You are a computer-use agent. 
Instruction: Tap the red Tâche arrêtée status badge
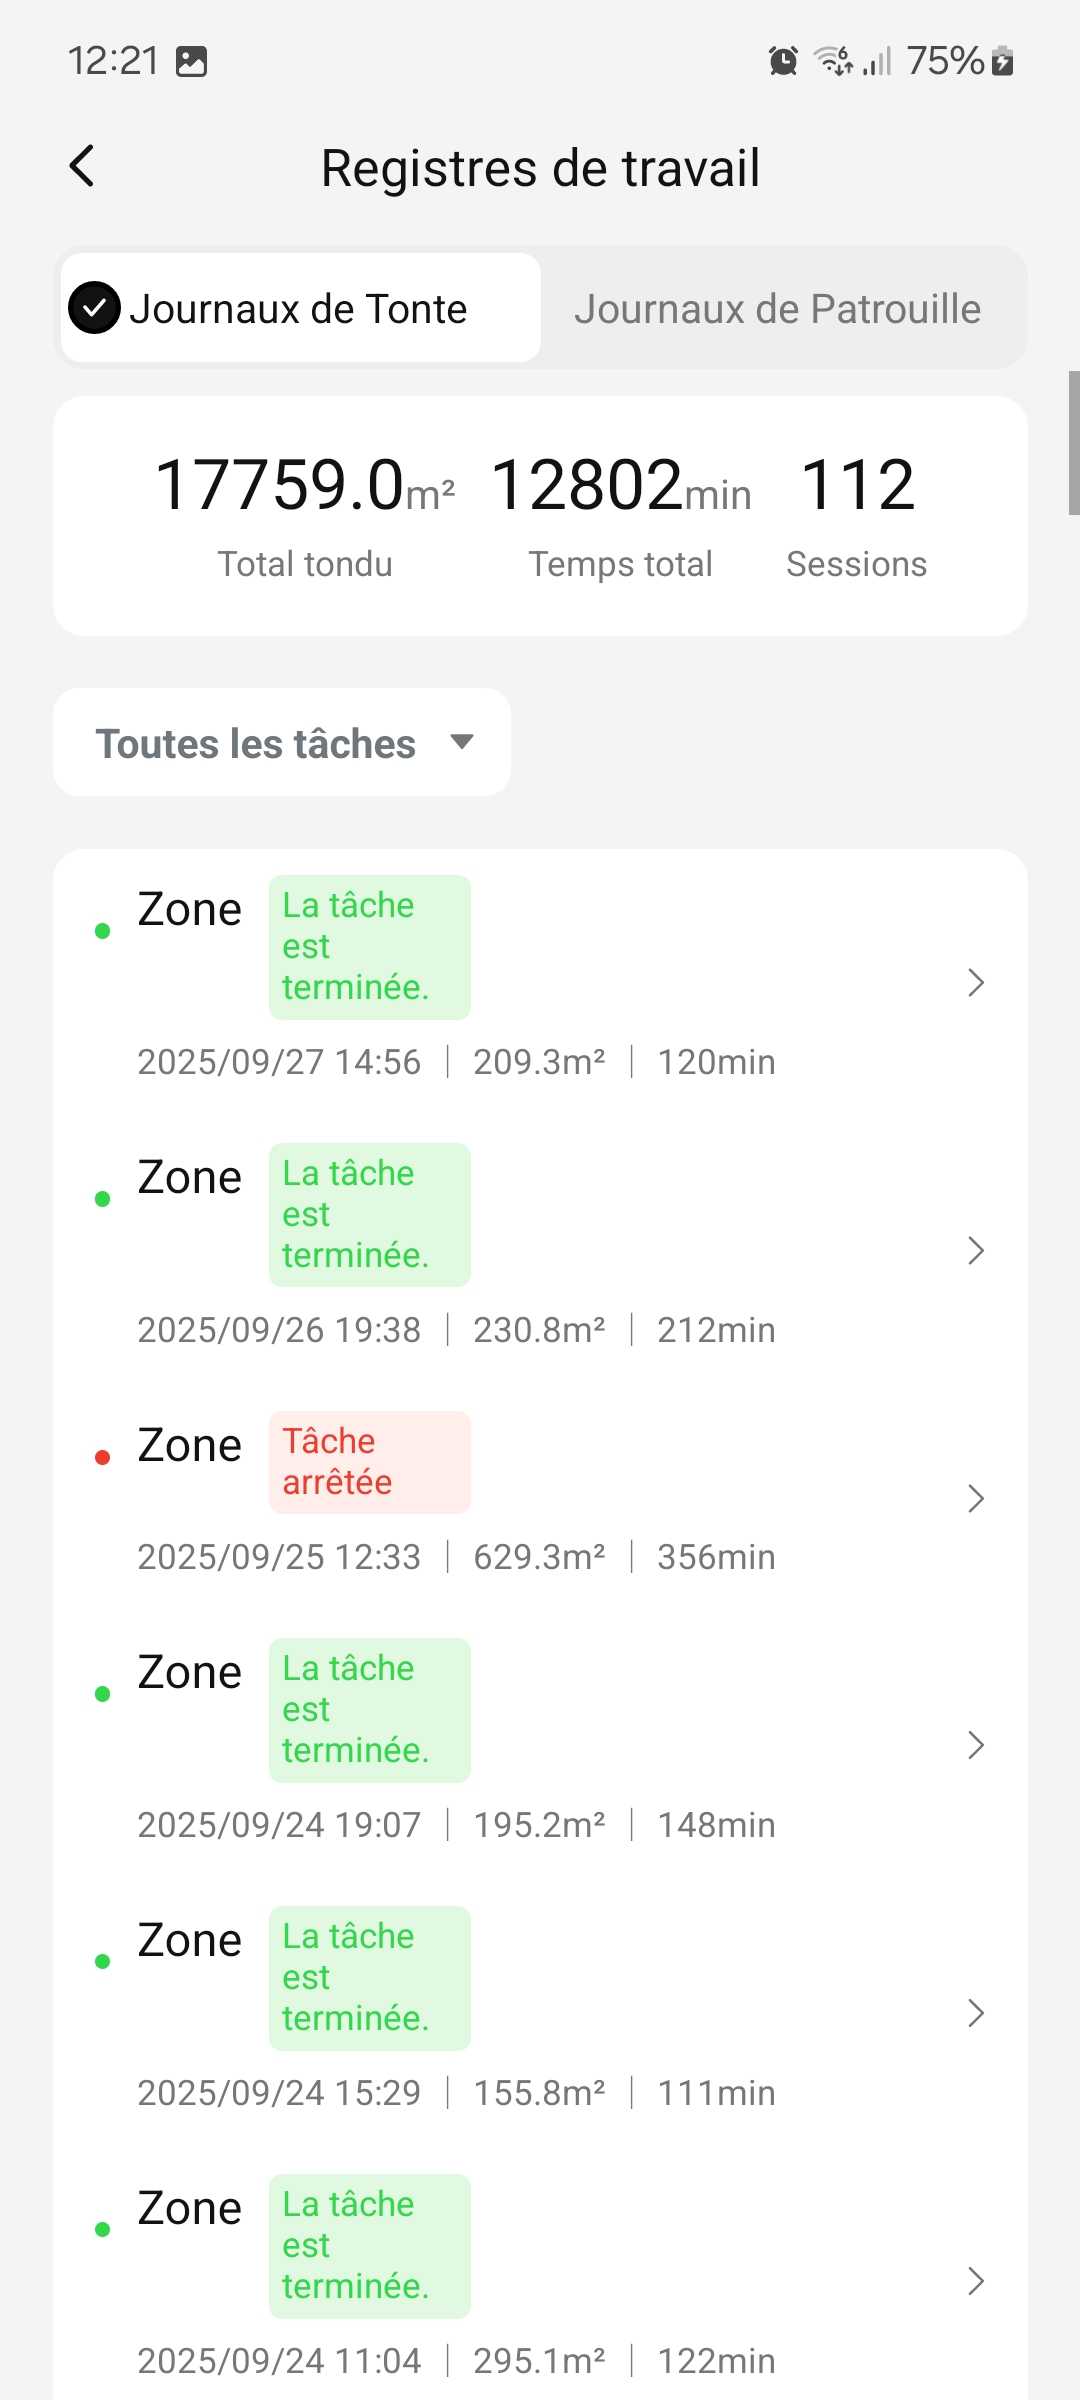tap(369, 1462)
